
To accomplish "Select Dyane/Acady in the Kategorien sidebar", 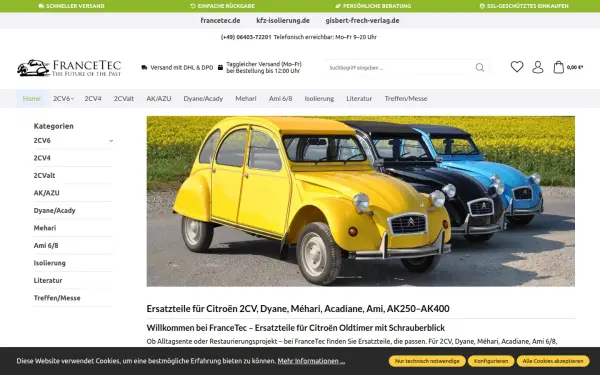I will click(54, 210).
